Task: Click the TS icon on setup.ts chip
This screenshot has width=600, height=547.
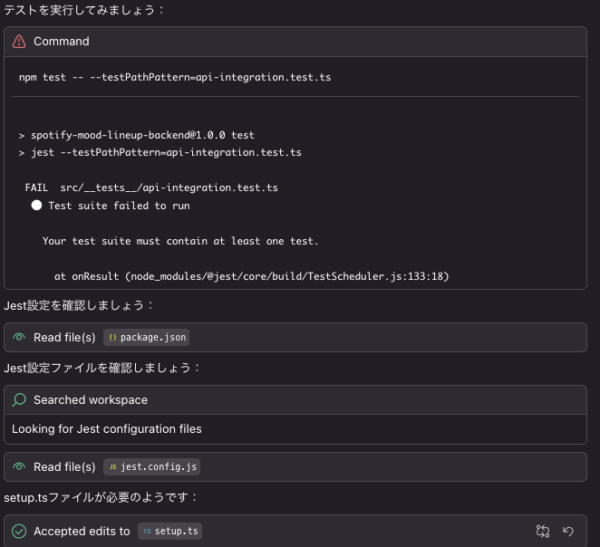Action: (147, 531)
